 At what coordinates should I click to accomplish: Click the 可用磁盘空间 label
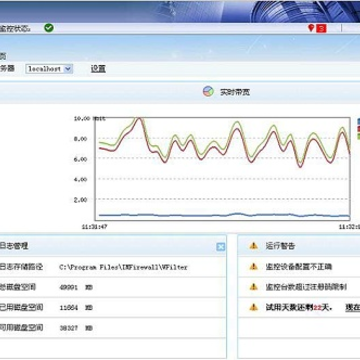click(x=21, y=328)
